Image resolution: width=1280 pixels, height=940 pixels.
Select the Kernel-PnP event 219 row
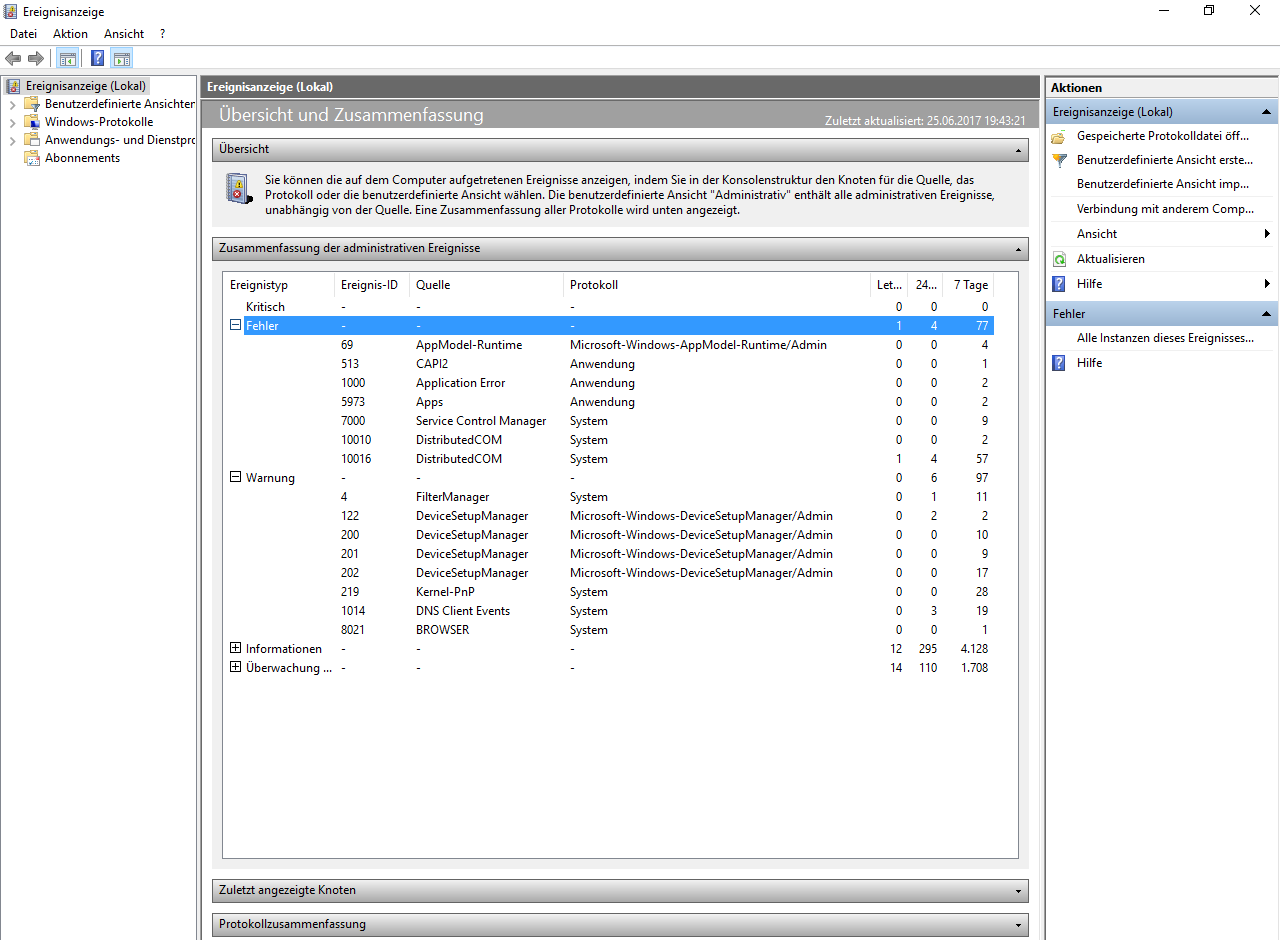(x=610, y=592)
